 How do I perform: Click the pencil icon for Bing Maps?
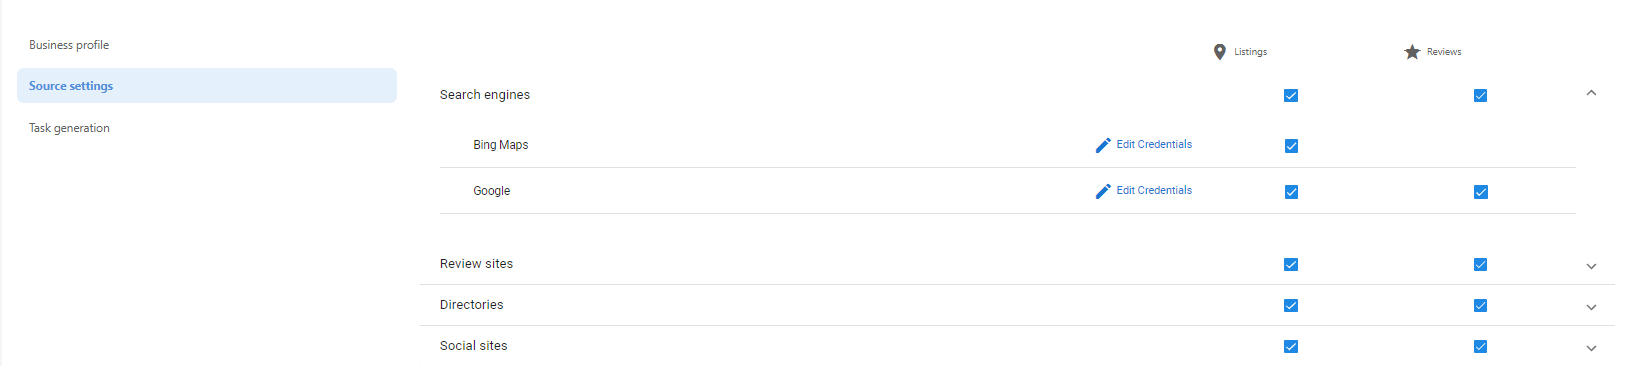(1103, 145)
